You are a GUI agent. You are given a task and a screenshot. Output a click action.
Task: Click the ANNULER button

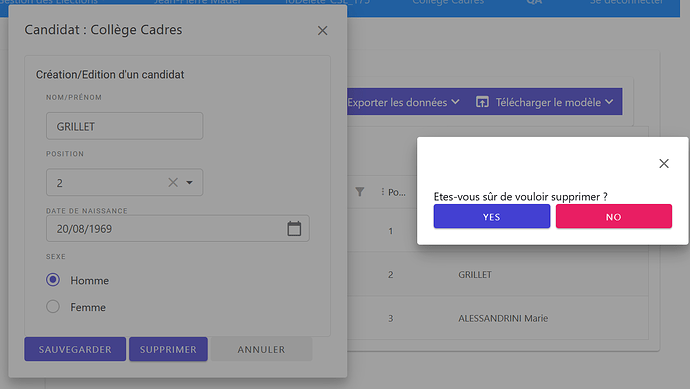pyautogui.click(x=261, y=349)
